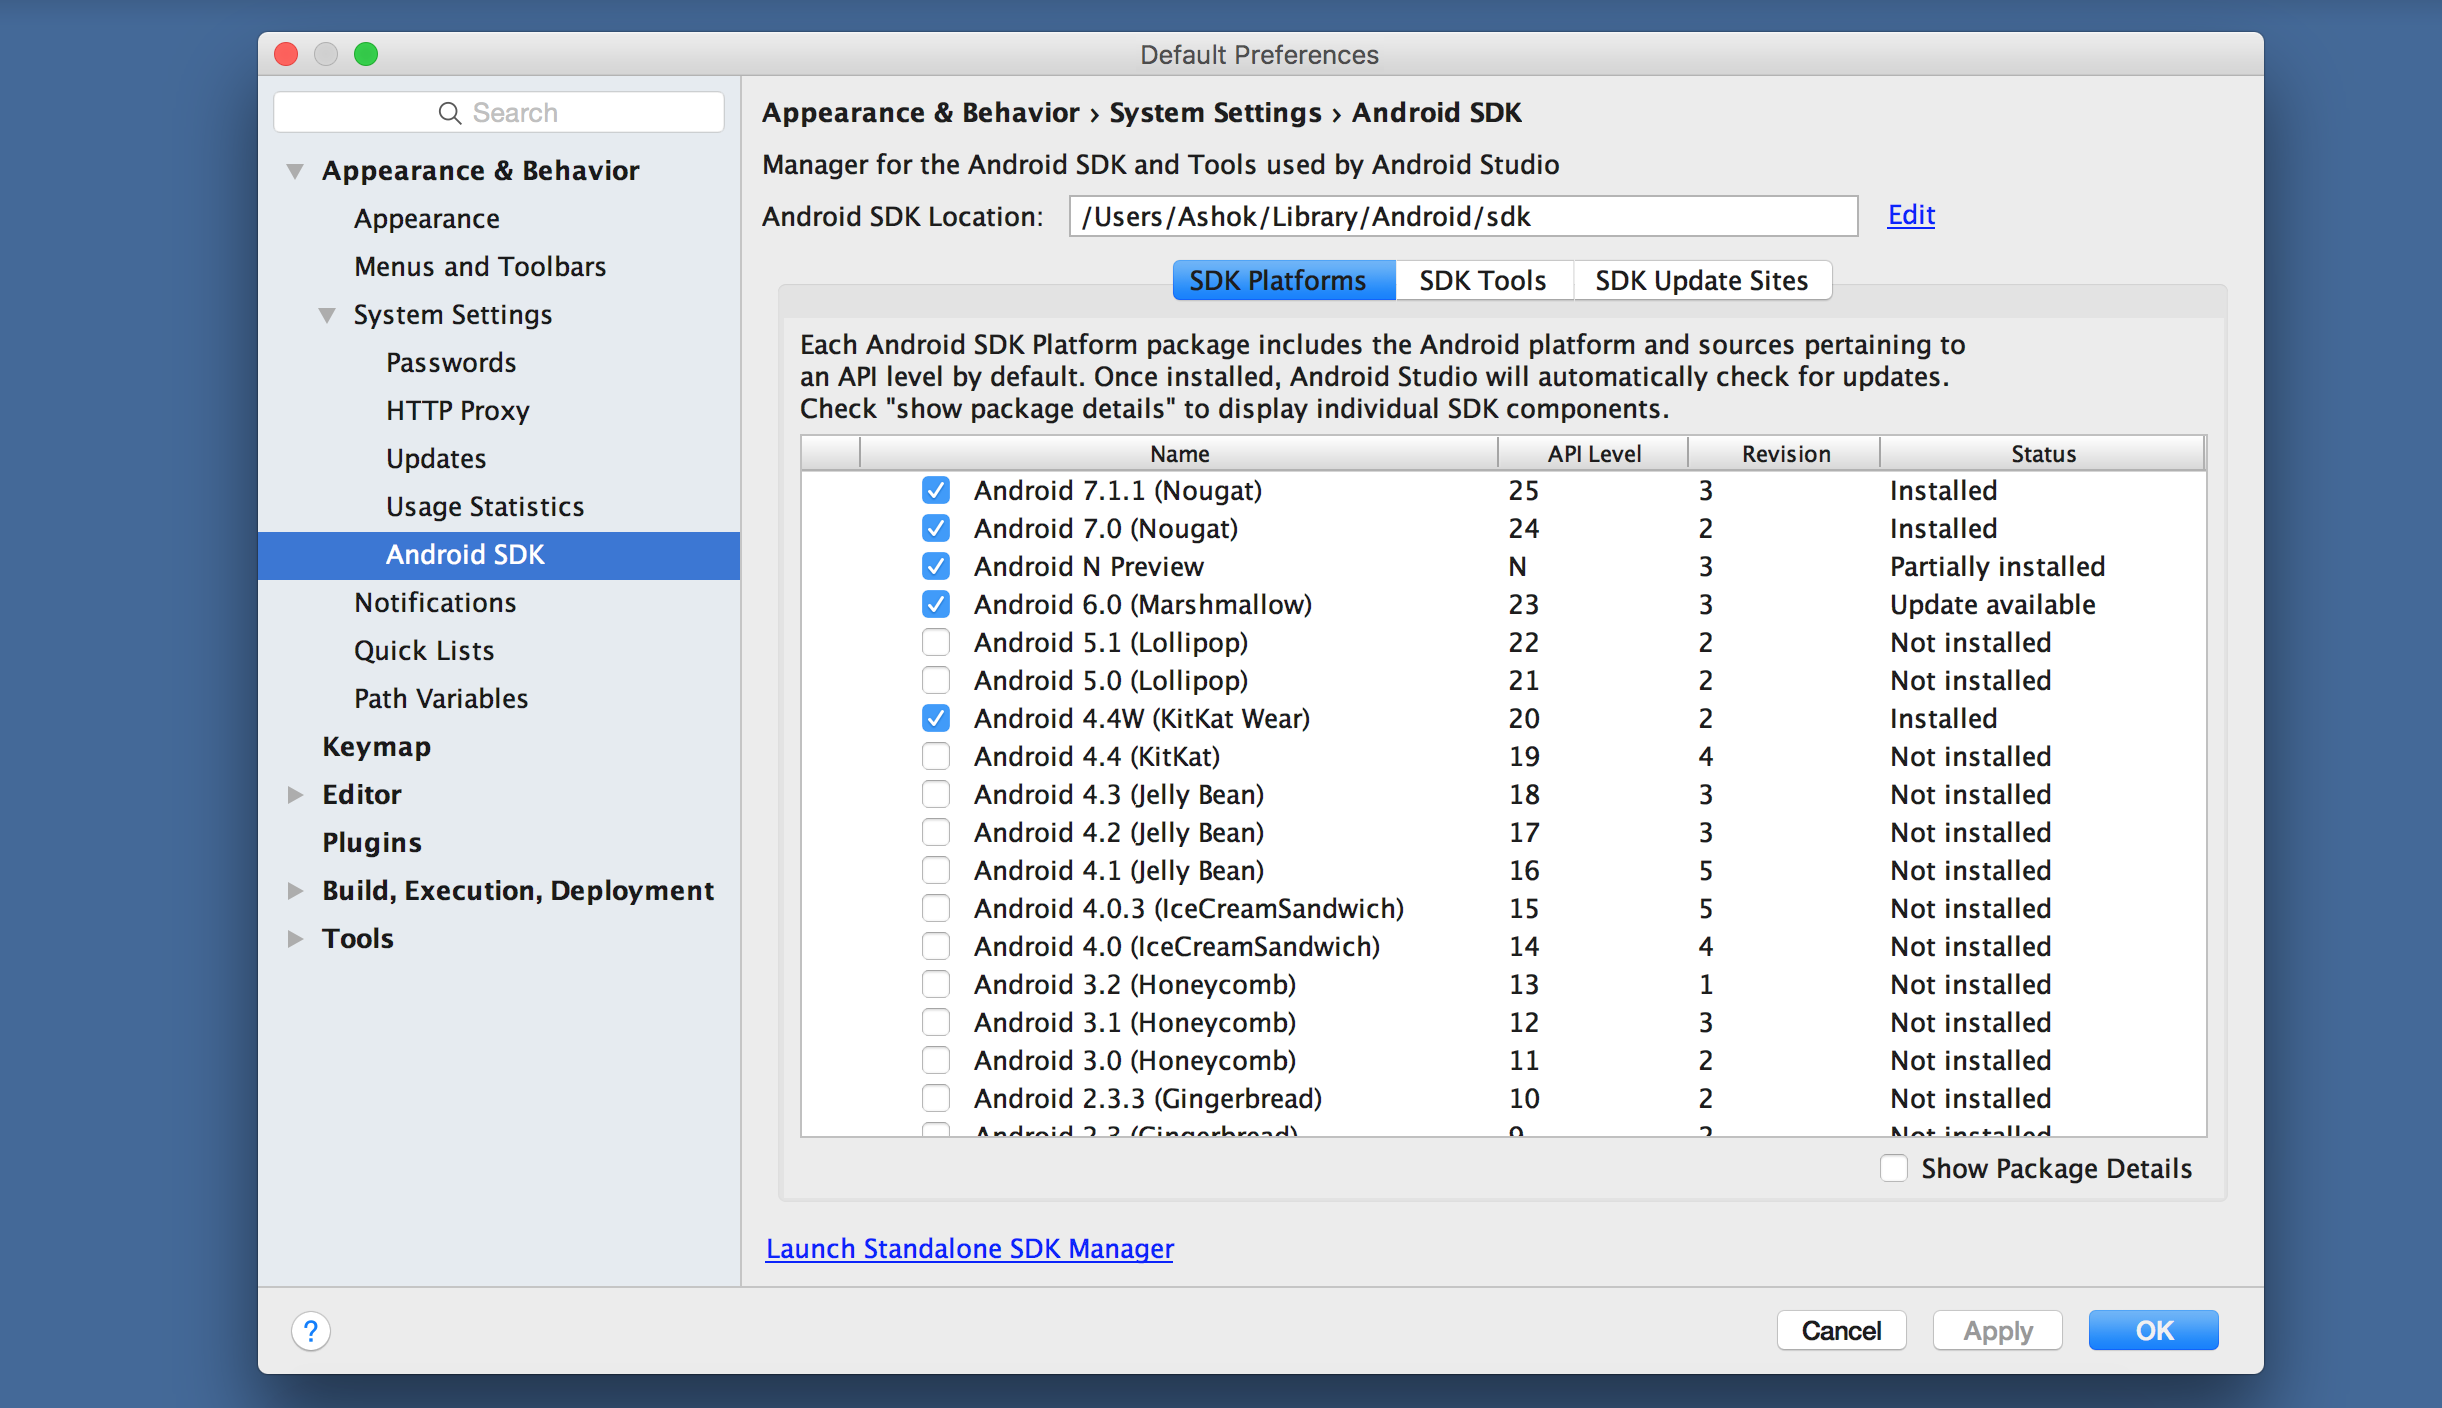This screenshot has height=1408, width=2442.
Task: Open Menus and Toolbars settings
Action: pos(480,267)
